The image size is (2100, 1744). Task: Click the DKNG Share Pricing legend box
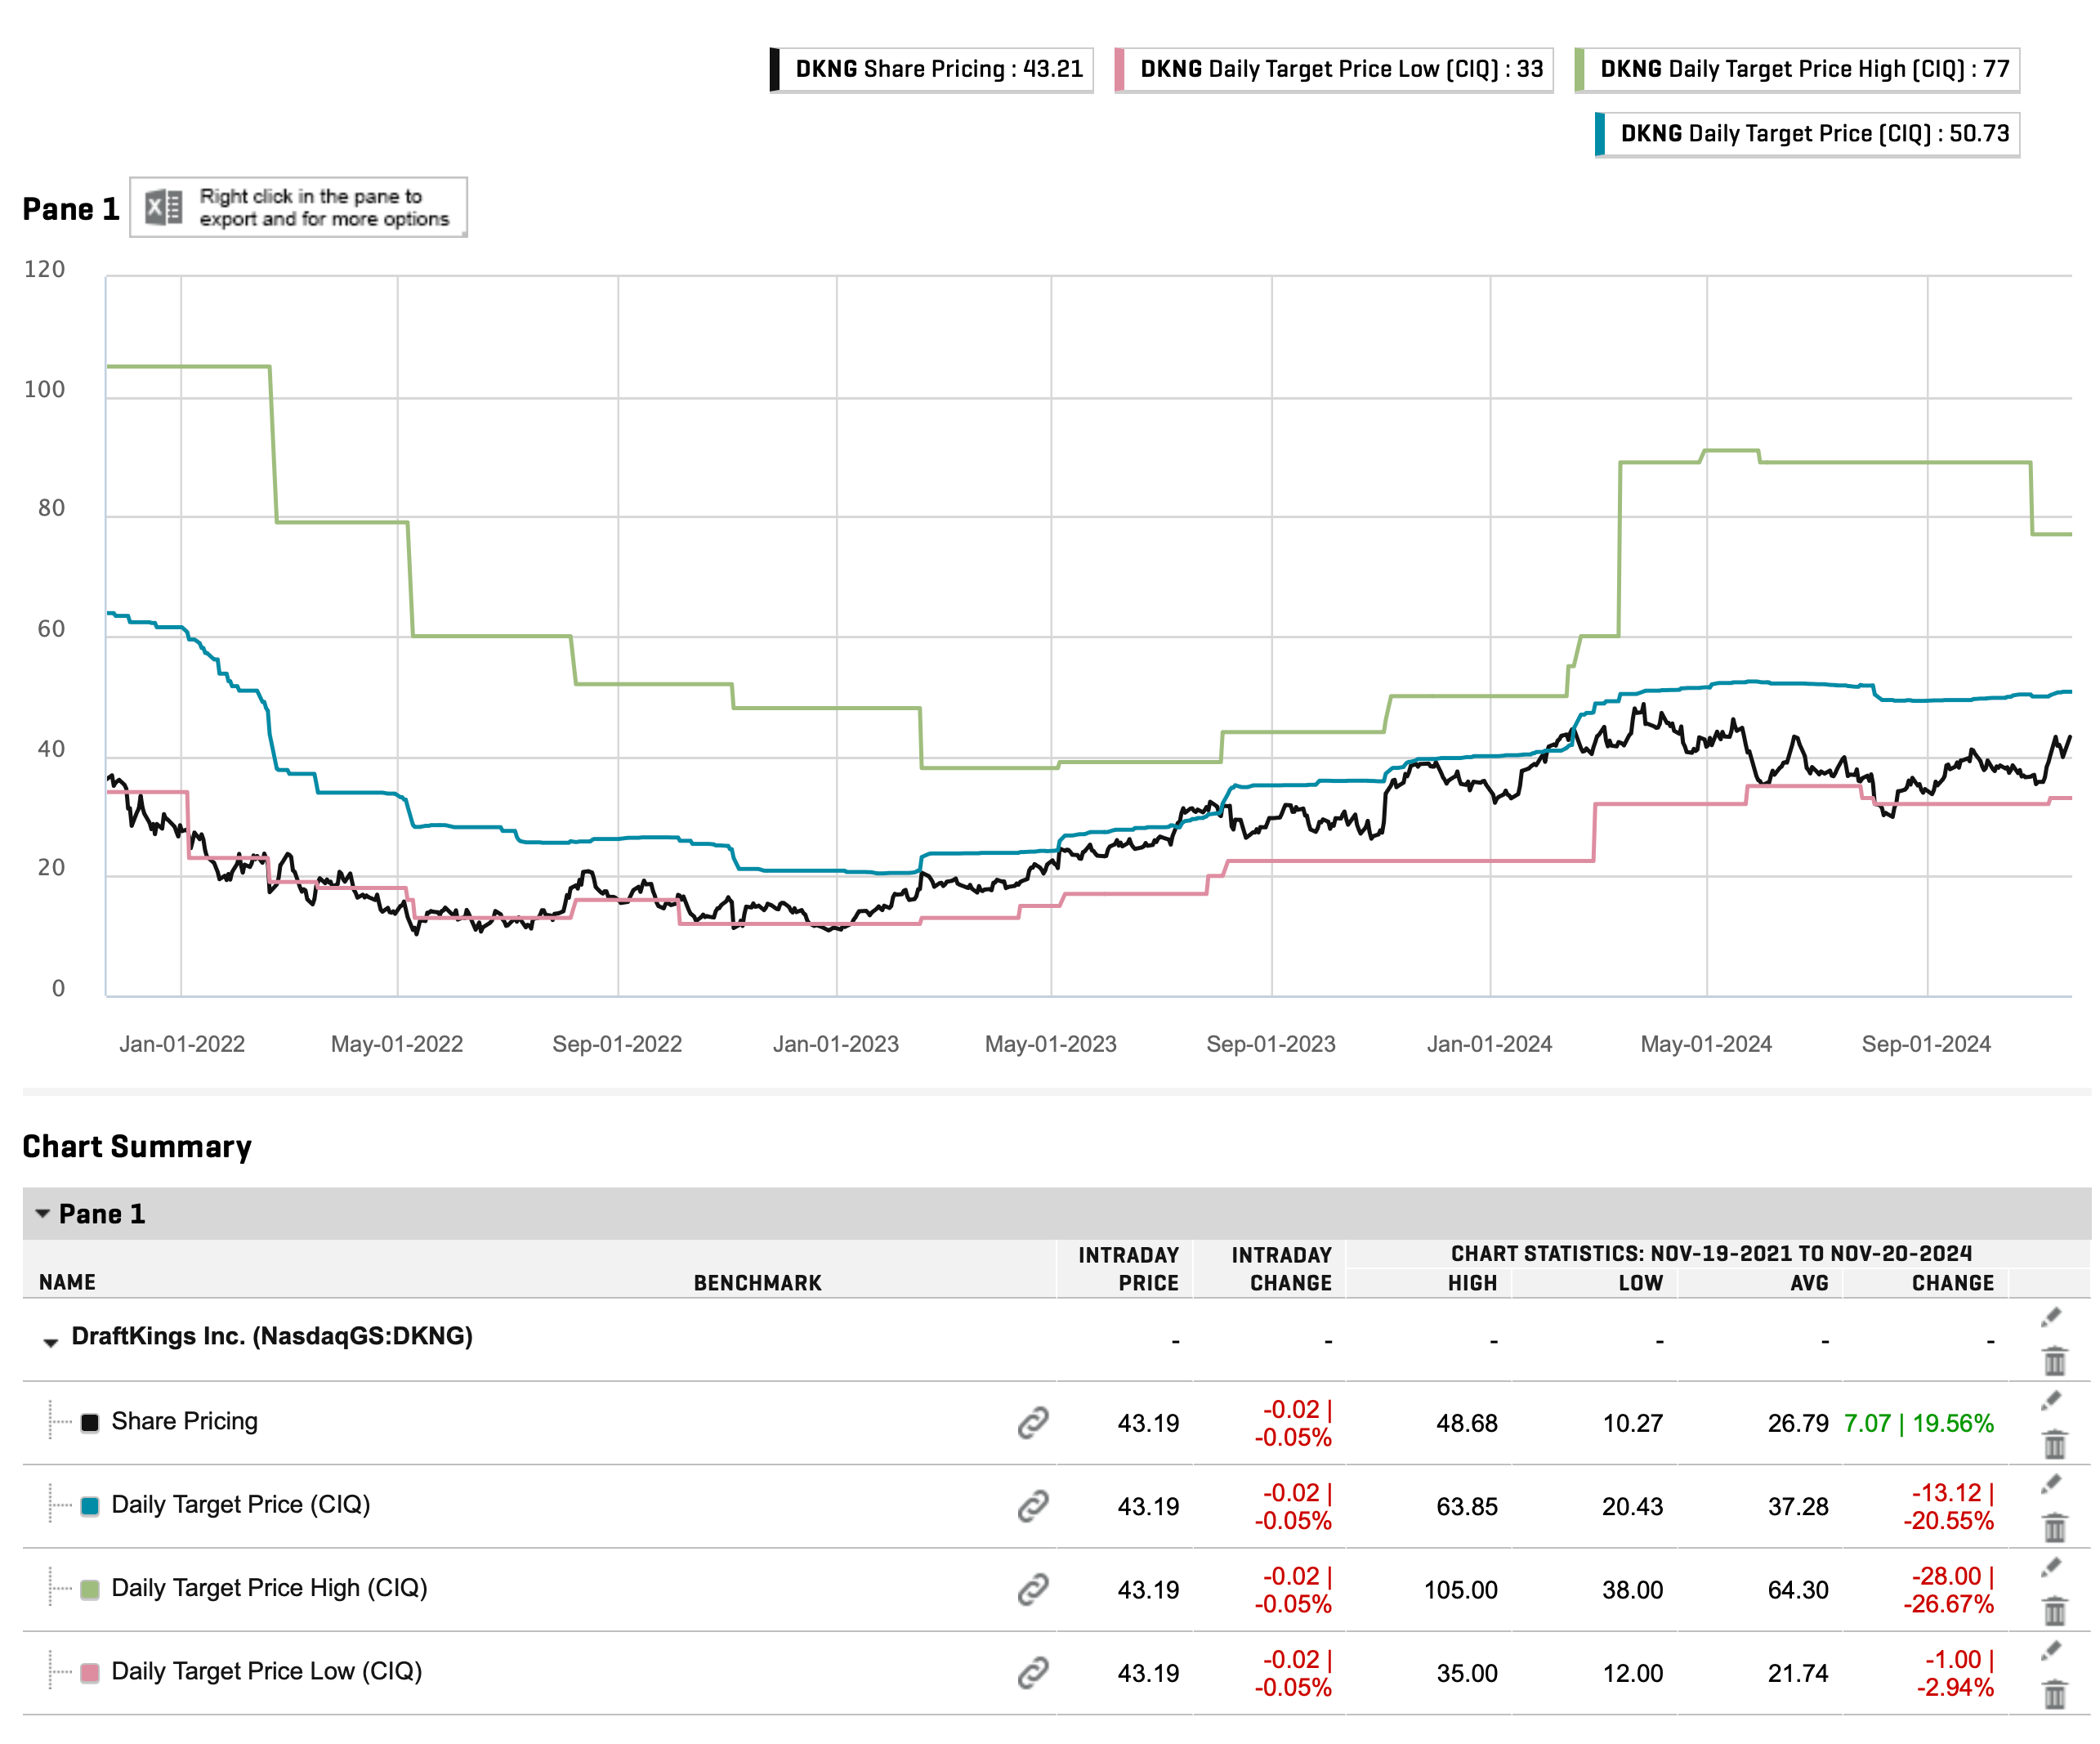[931, 69]
